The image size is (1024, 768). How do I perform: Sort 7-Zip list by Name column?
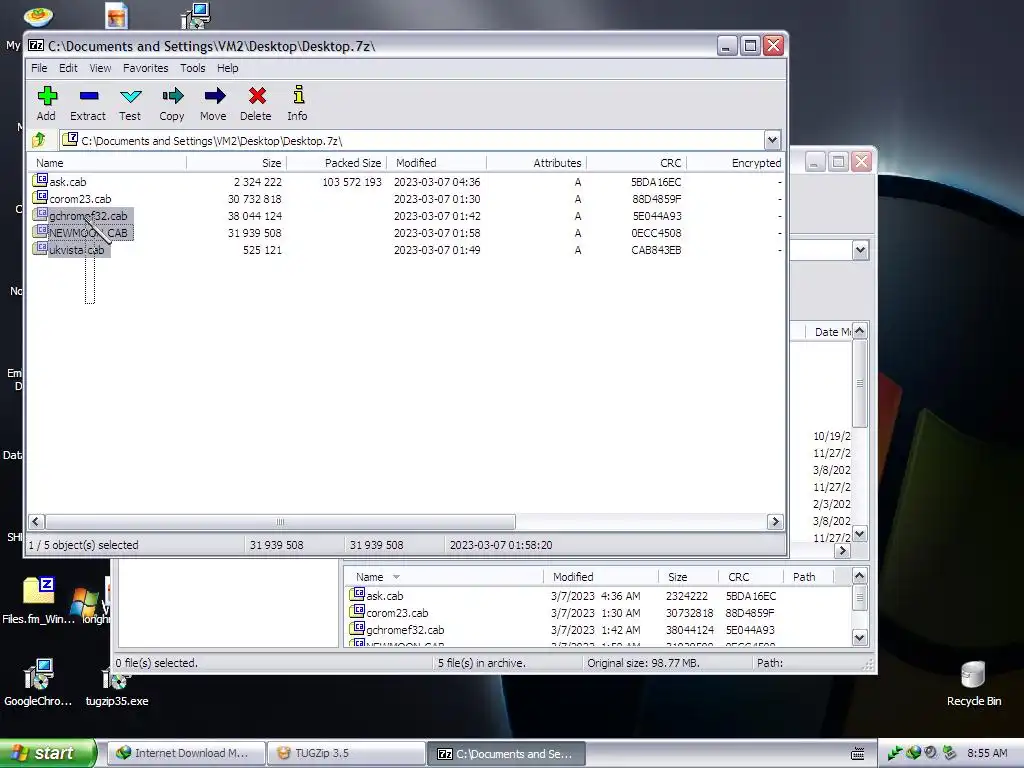click(x=108, y=163)
